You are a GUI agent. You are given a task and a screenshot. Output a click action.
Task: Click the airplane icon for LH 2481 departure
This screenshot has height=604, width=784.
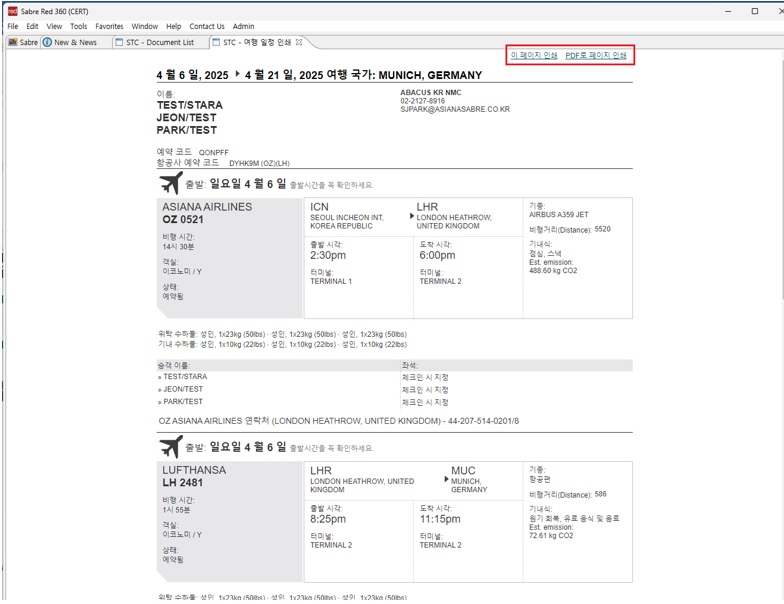click(x=171, y=446)
